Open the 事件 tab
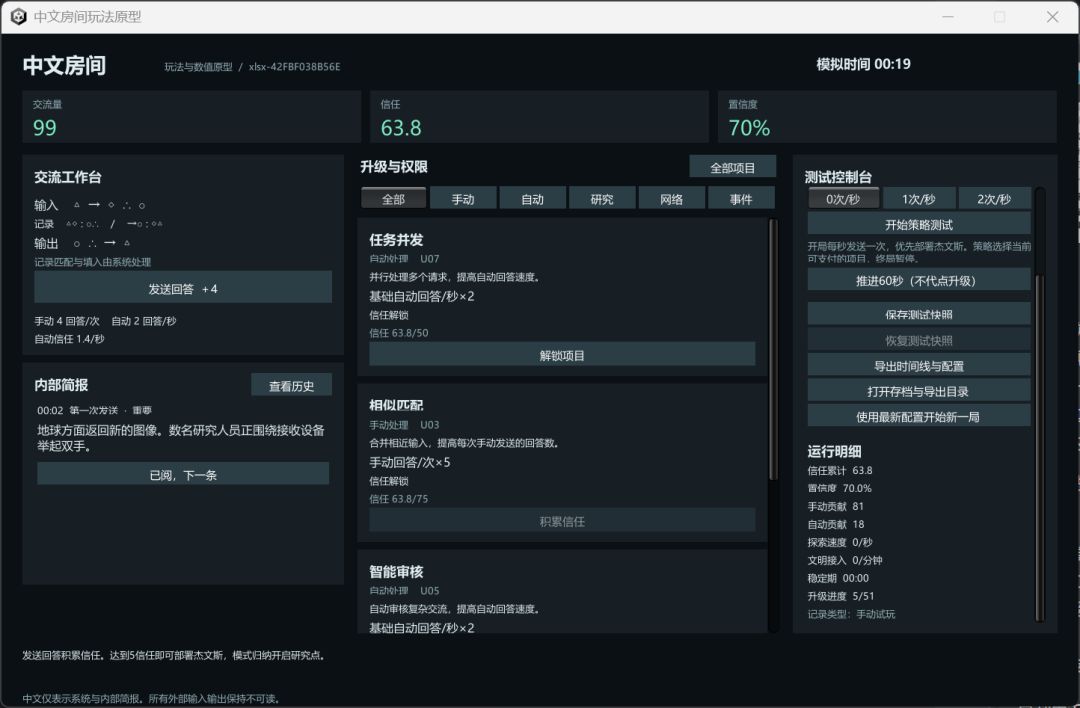Image resolution: width=1080 pixels, height=708 pixels. pyautogui.click(x=741, y=199)
